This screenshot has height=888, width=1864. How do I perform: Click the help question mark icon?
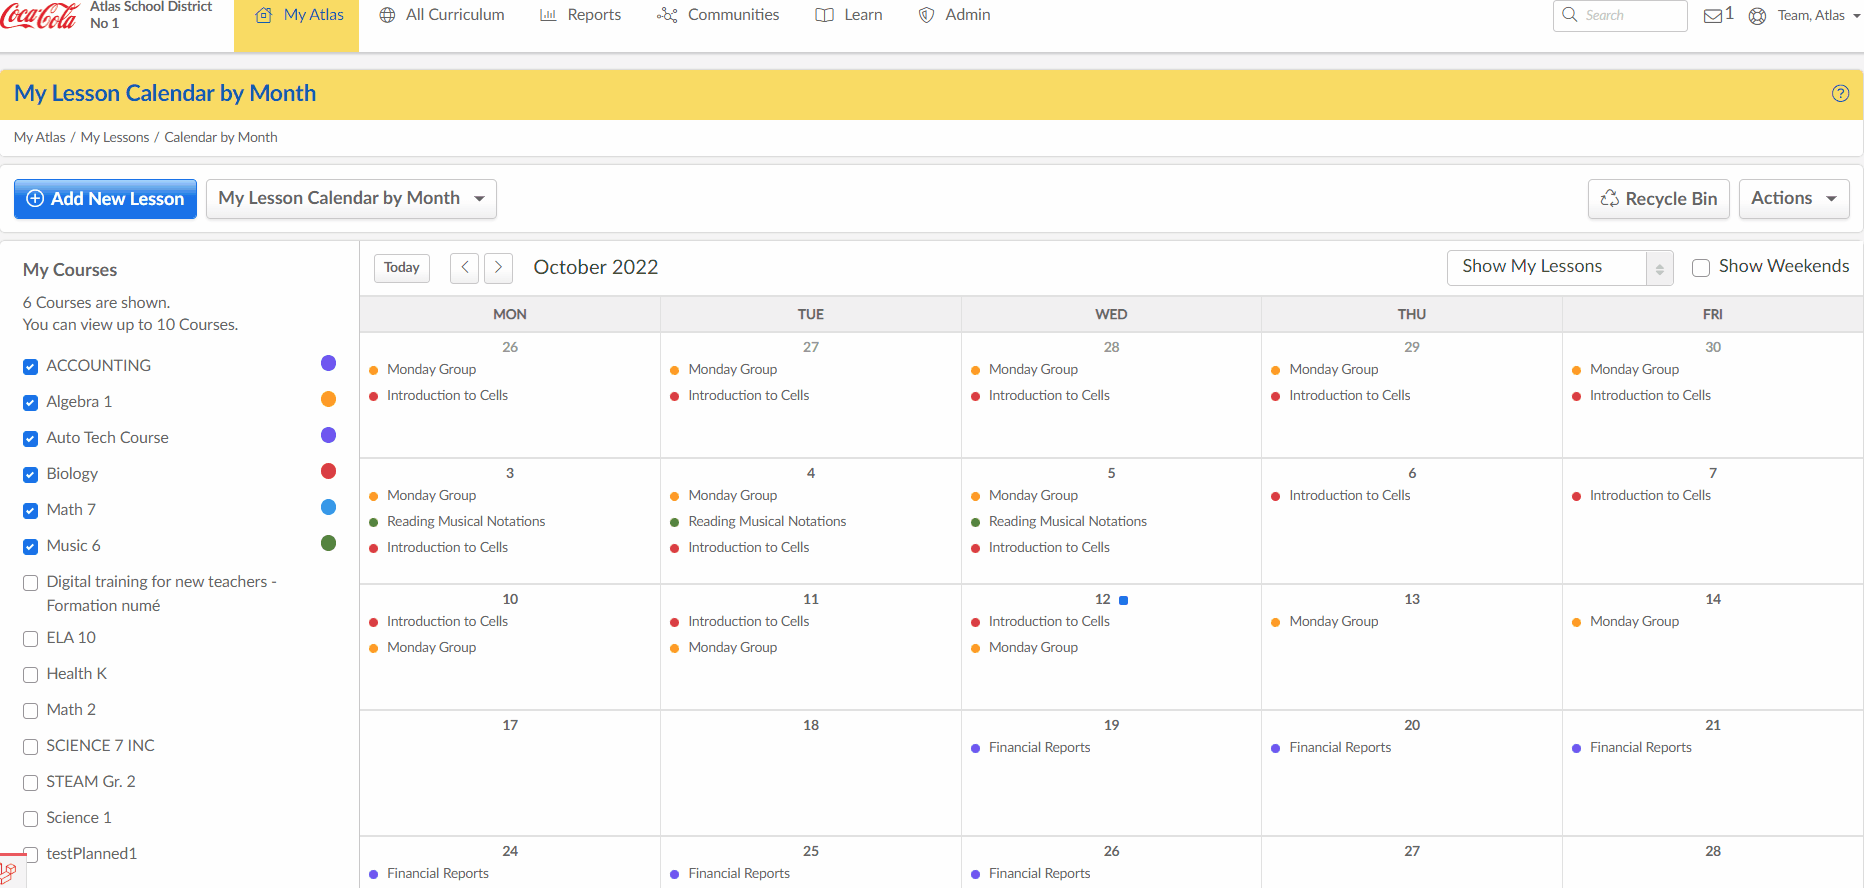click(1840, 93)
